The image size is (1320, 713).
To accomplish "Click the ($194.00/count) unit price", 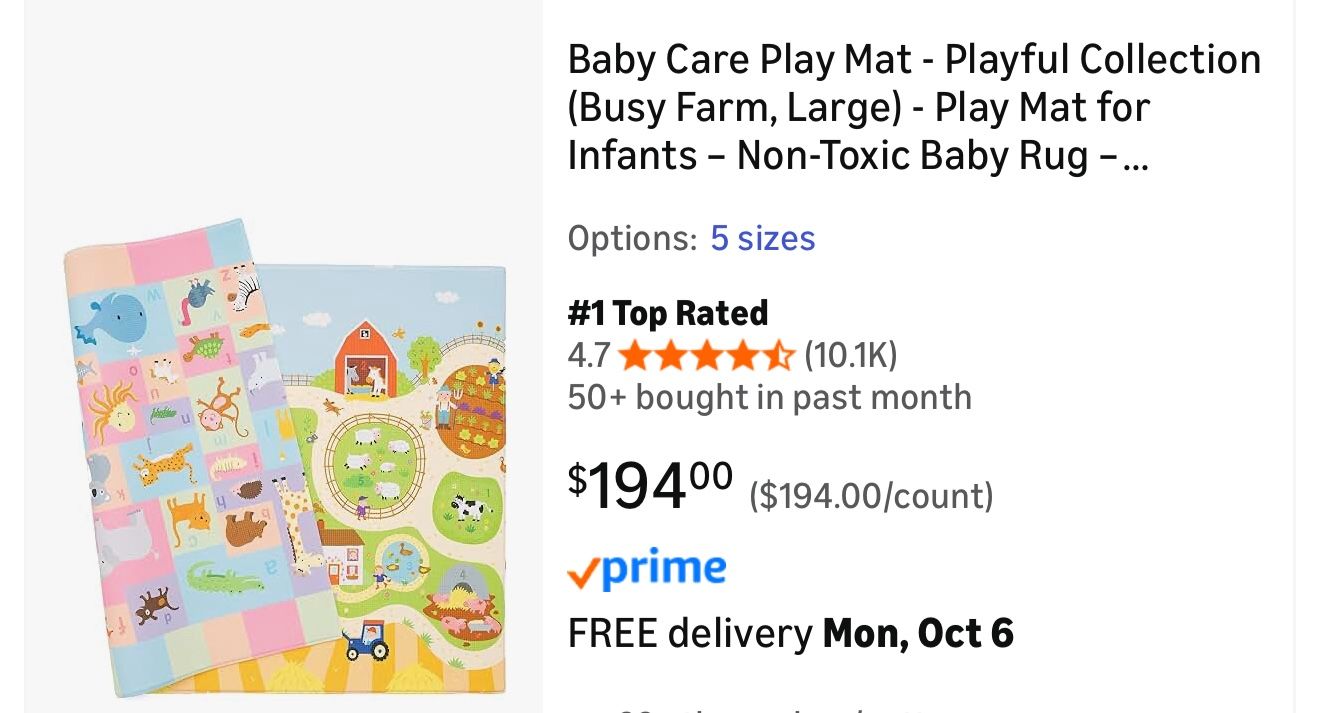I will pyautogui.click(x=871, y=496).
